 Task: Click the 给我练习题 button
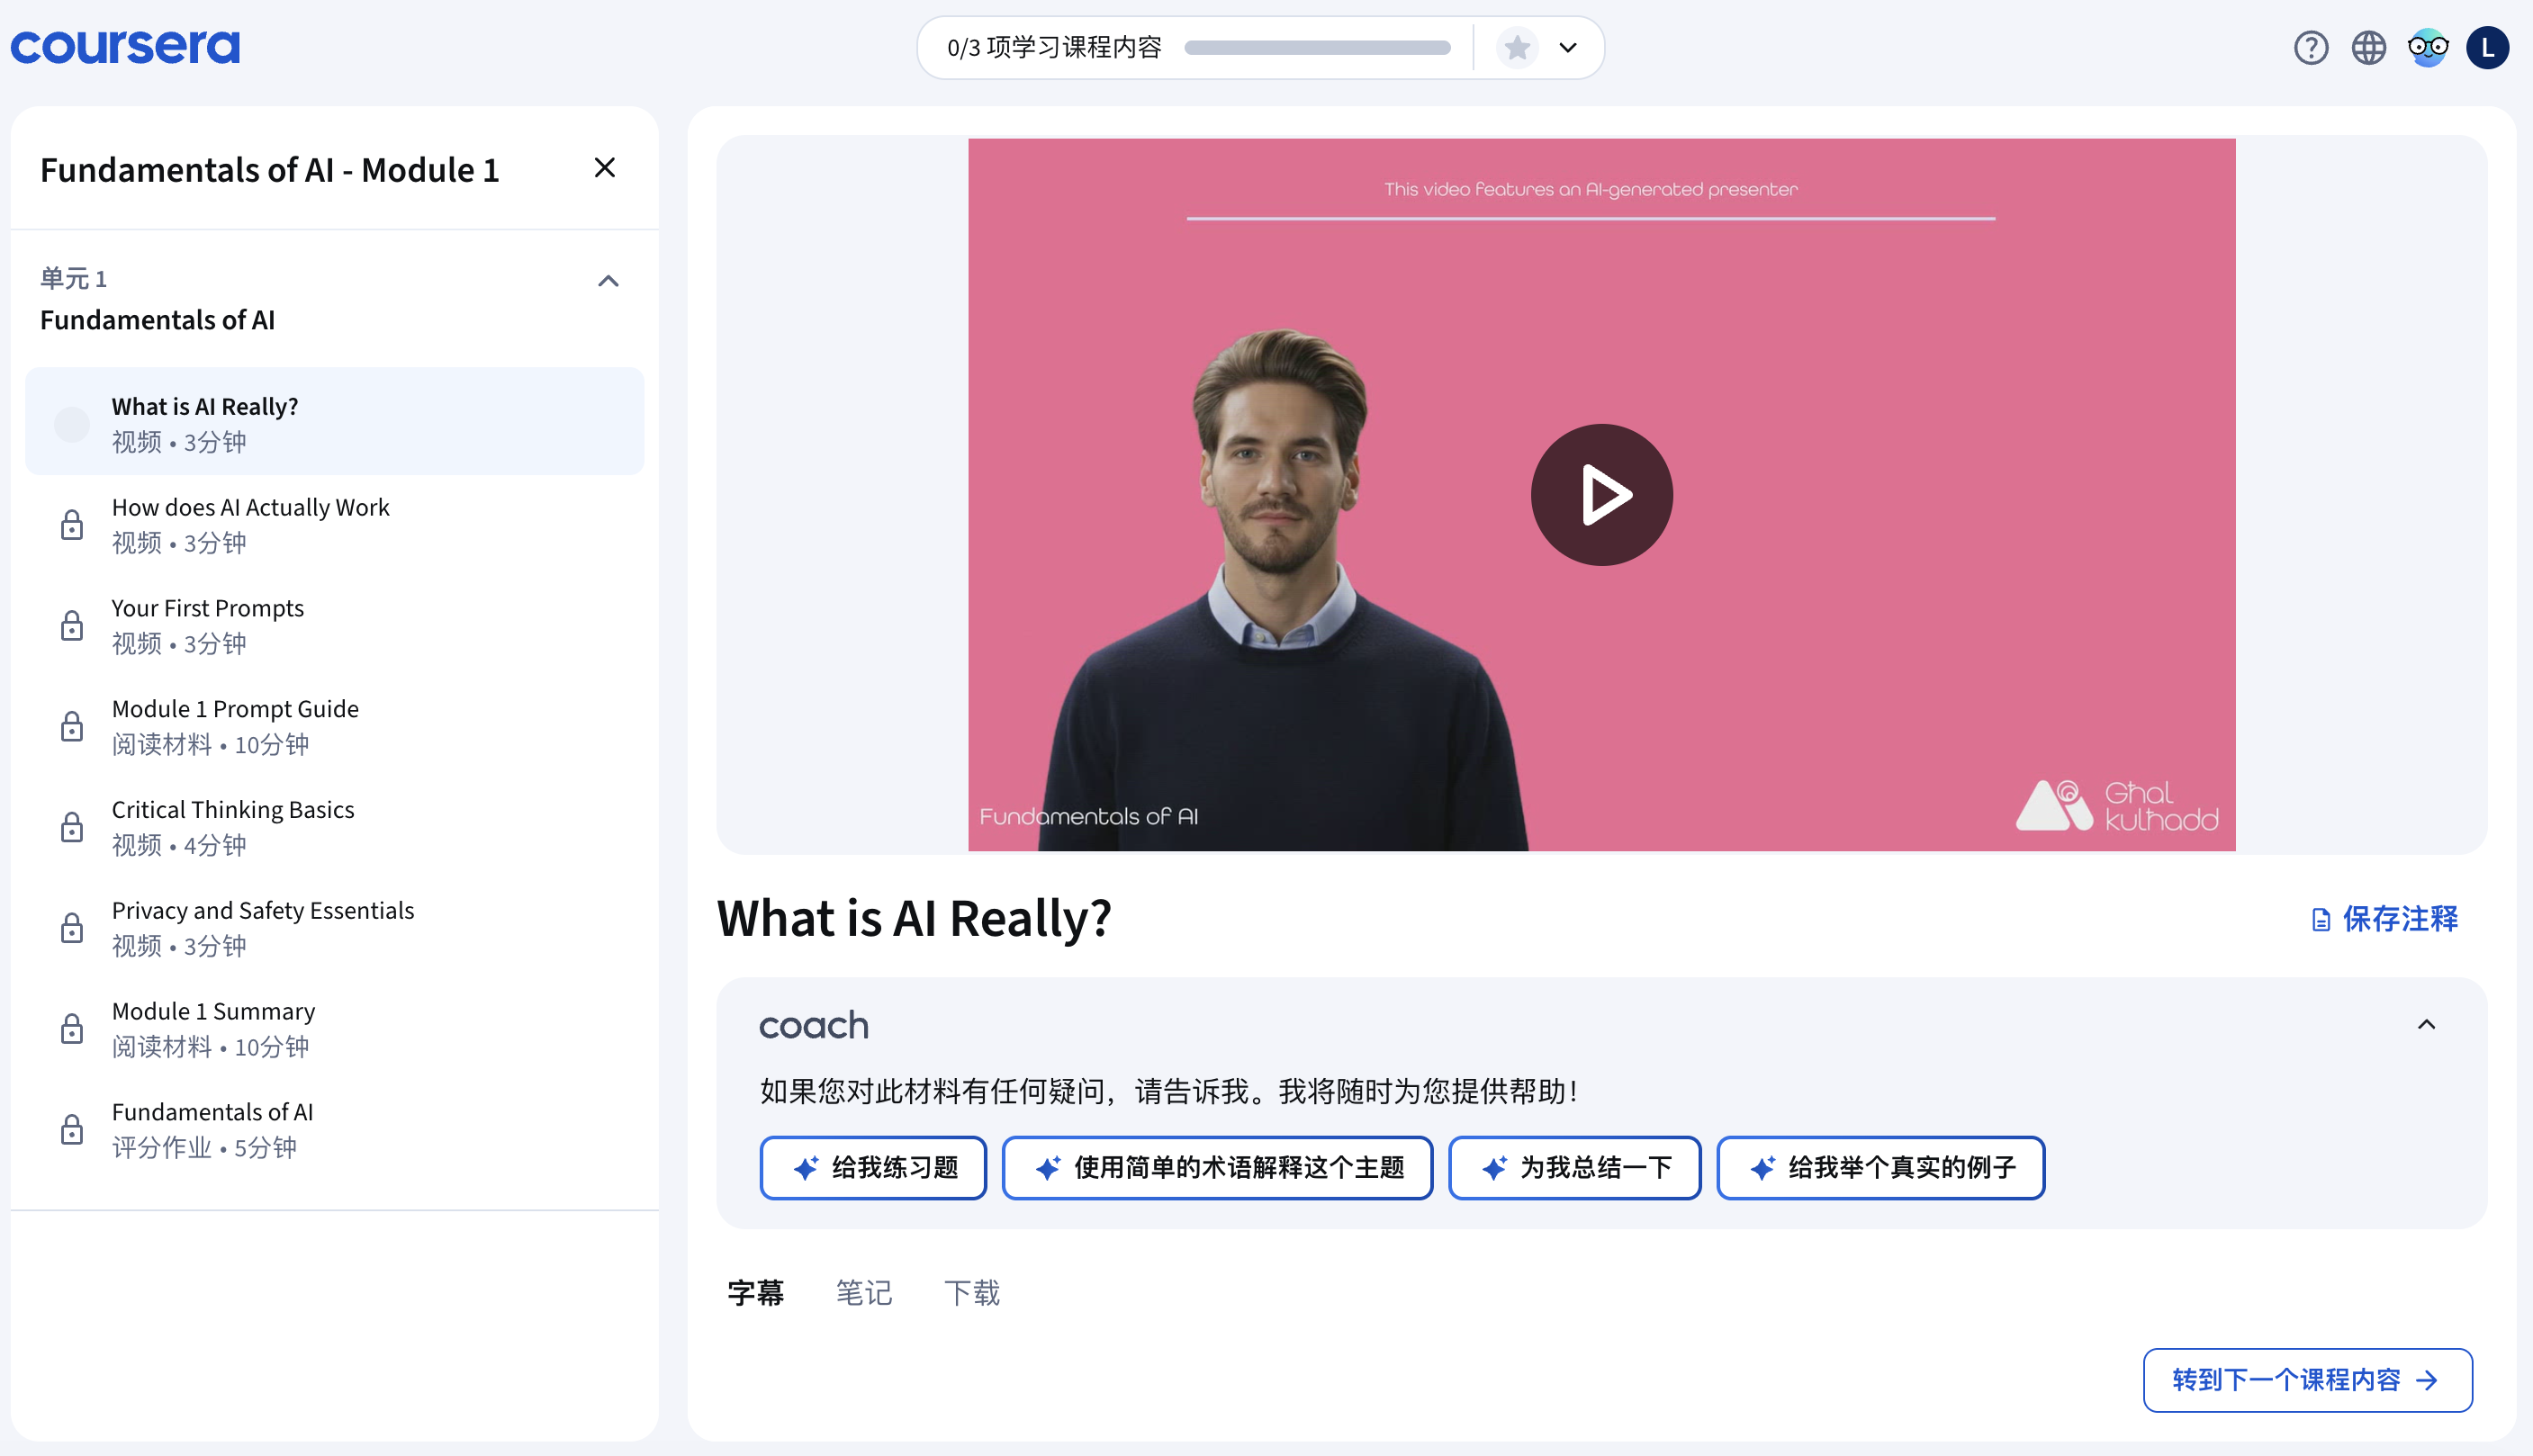tap(873, 1167)
